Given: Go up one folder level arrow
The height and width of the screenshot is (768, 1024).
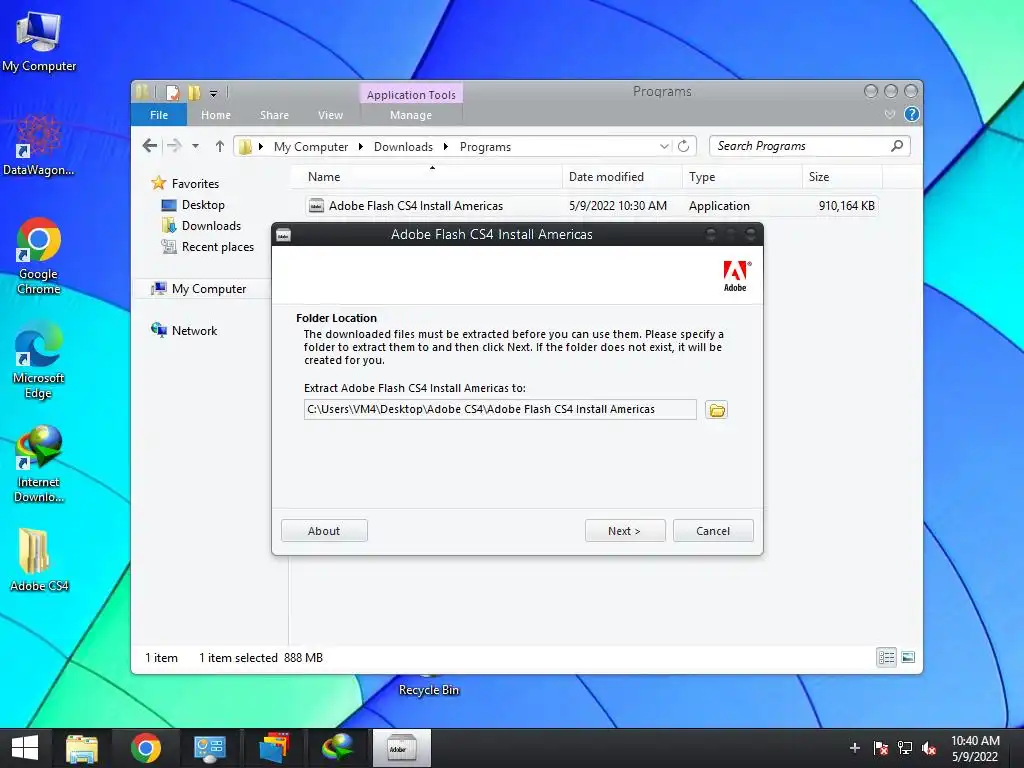Looking at the screenshot, I should [x=219, y=146].
